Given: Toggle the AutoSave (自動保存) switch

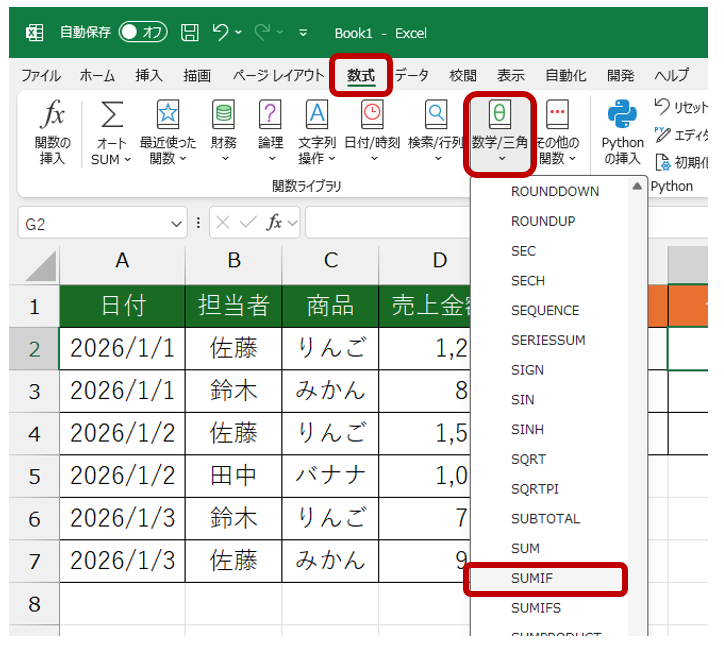Looking at the screenshot, I should 142,33.
